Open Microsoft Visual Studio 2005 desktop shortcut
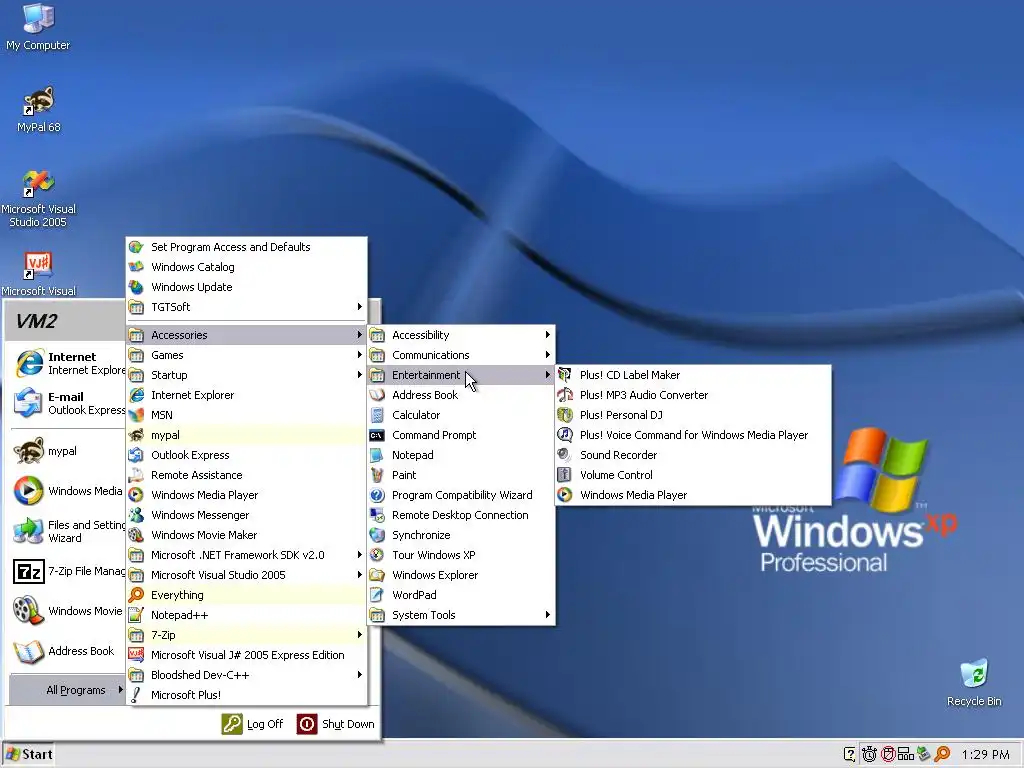1024x768 pixels. click(x=38, y=199)
